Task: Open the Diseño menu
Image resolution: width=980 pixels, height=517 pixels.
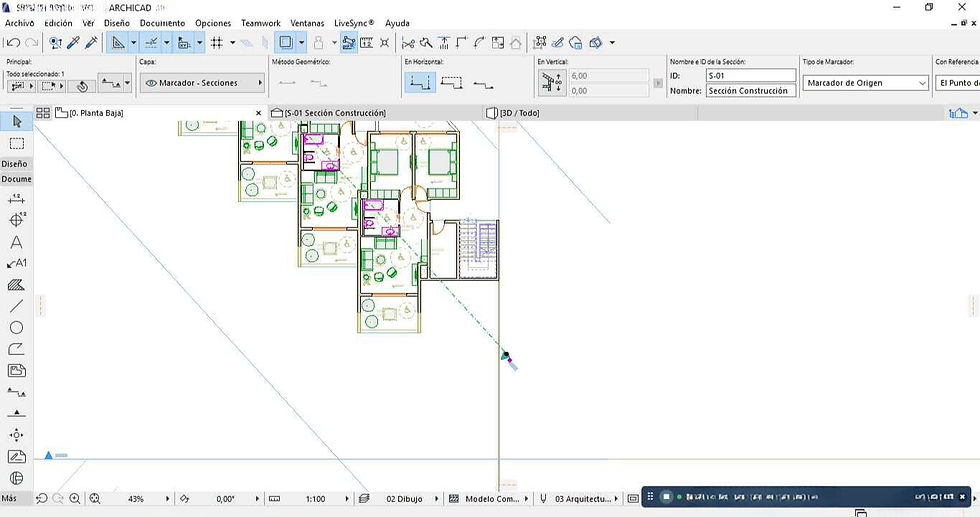Action: 117,23
